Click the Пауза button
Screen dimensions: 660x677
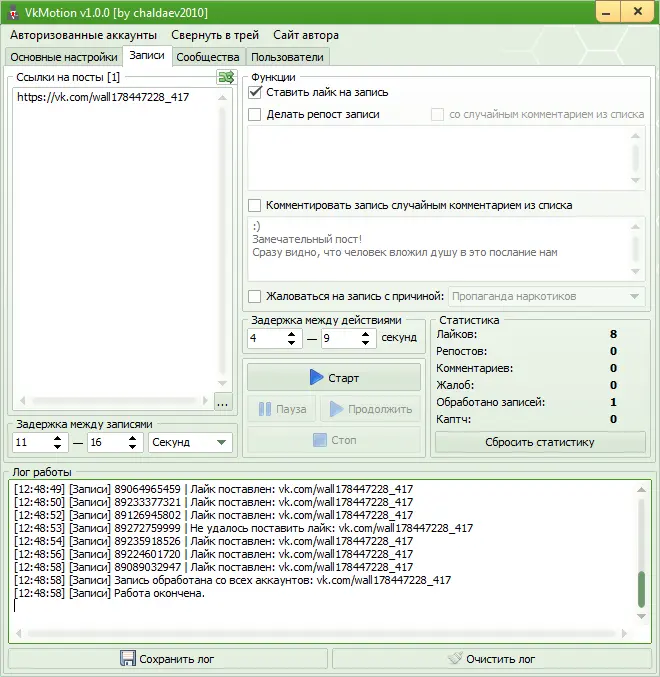pyautogui.click(x=282, y=409)
